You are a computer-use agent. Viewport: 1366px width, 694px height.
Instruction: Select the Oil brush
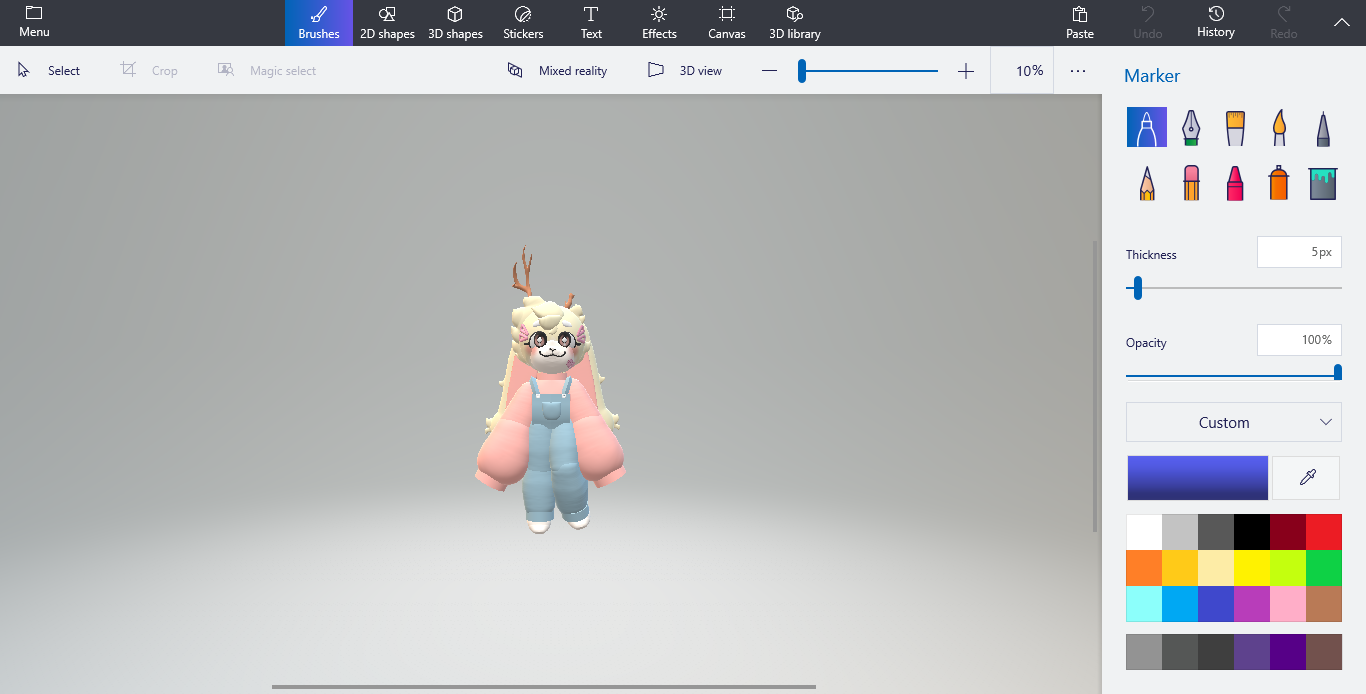[x=1235, y=128]
